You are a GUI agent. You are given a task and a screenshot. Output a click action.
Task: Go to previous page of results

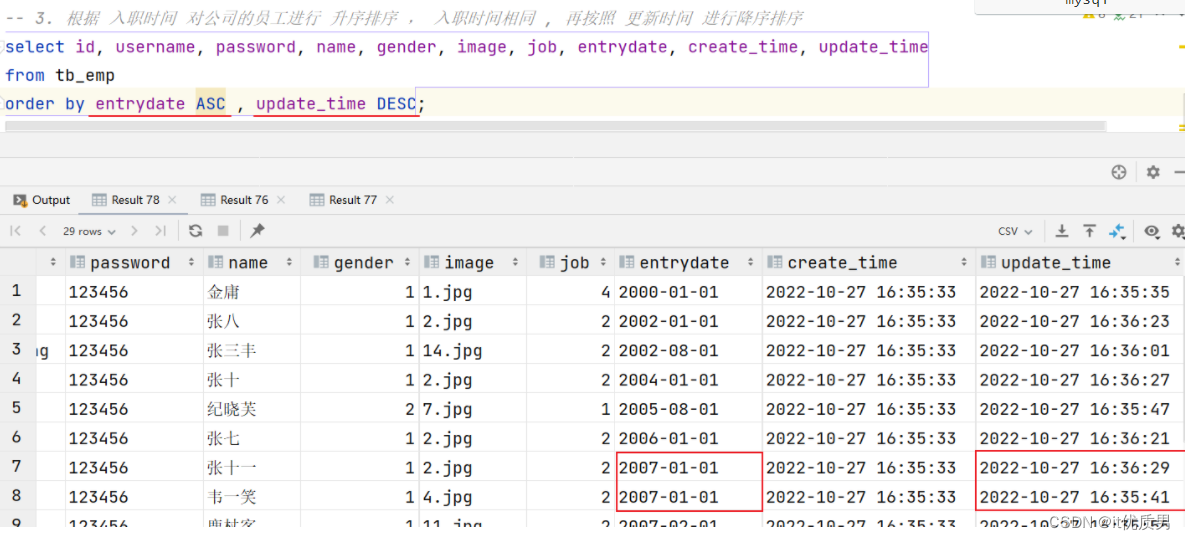tap(43, 231)
